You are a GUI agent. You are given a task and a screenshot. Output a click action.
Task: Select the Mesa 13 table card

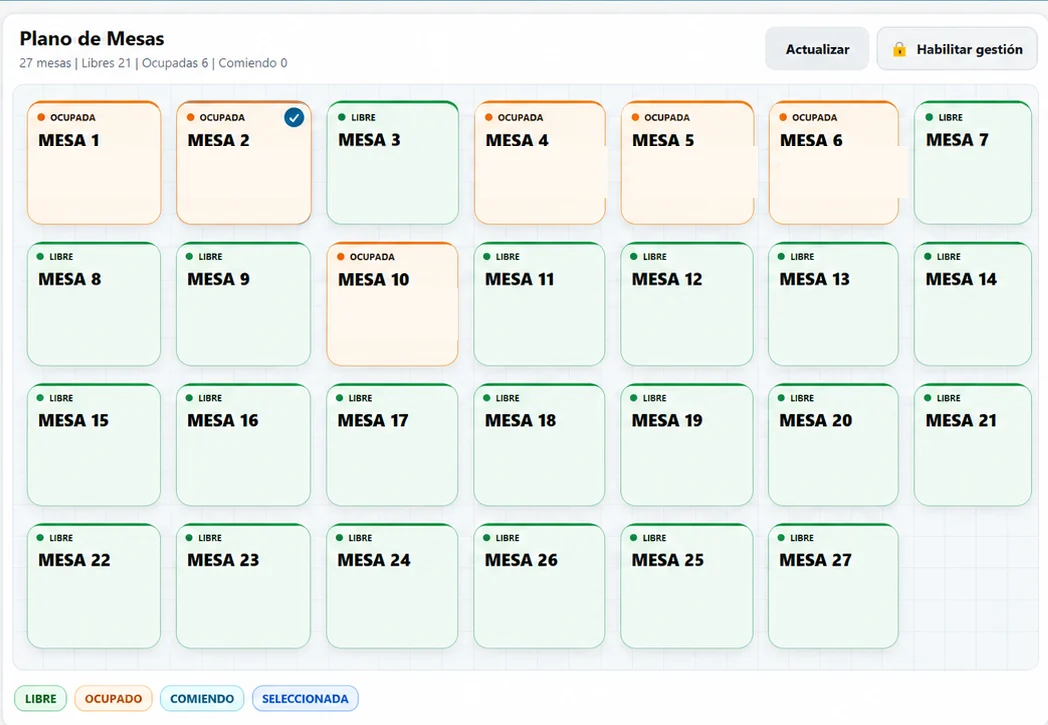(833, 304)
